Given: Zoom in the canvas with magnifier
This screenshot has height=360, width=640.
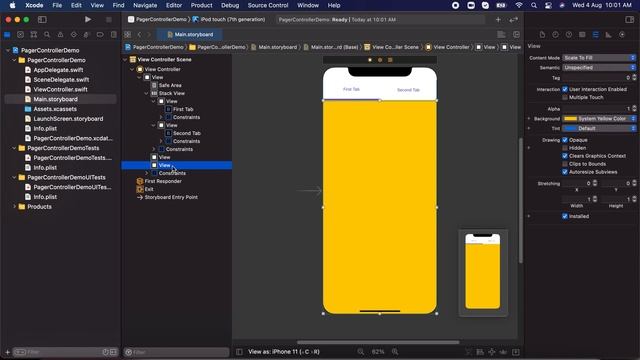Looking at the screenshot, I should tap(395, 352).
